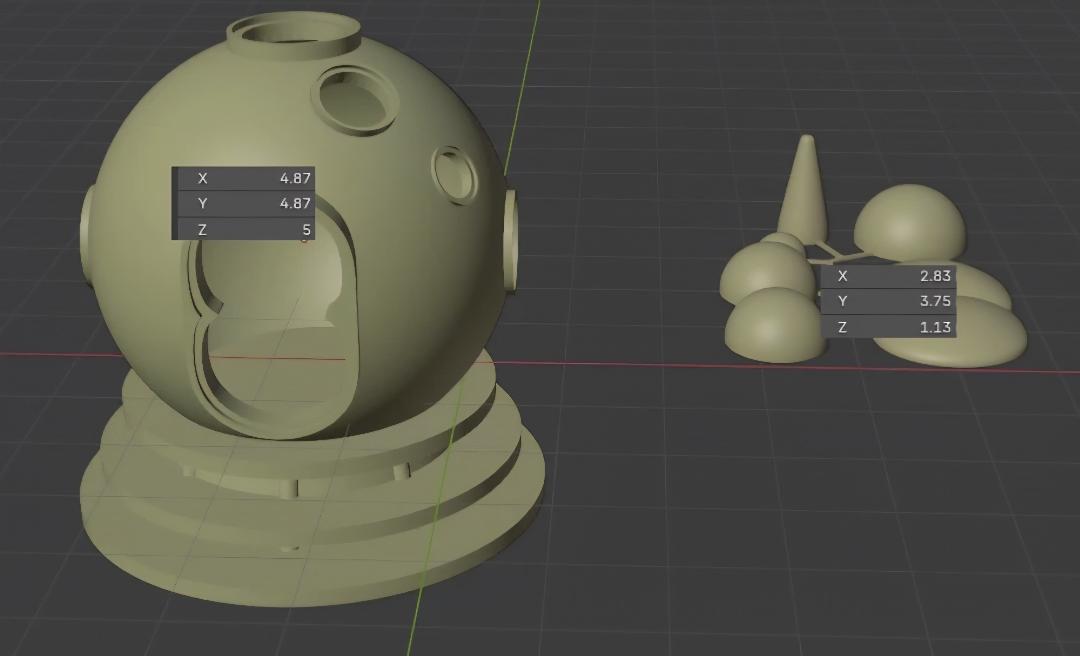Screen dimensions: 1080x656
Task: Click the X dimension field showing 4.87
Action: point(244,179)
